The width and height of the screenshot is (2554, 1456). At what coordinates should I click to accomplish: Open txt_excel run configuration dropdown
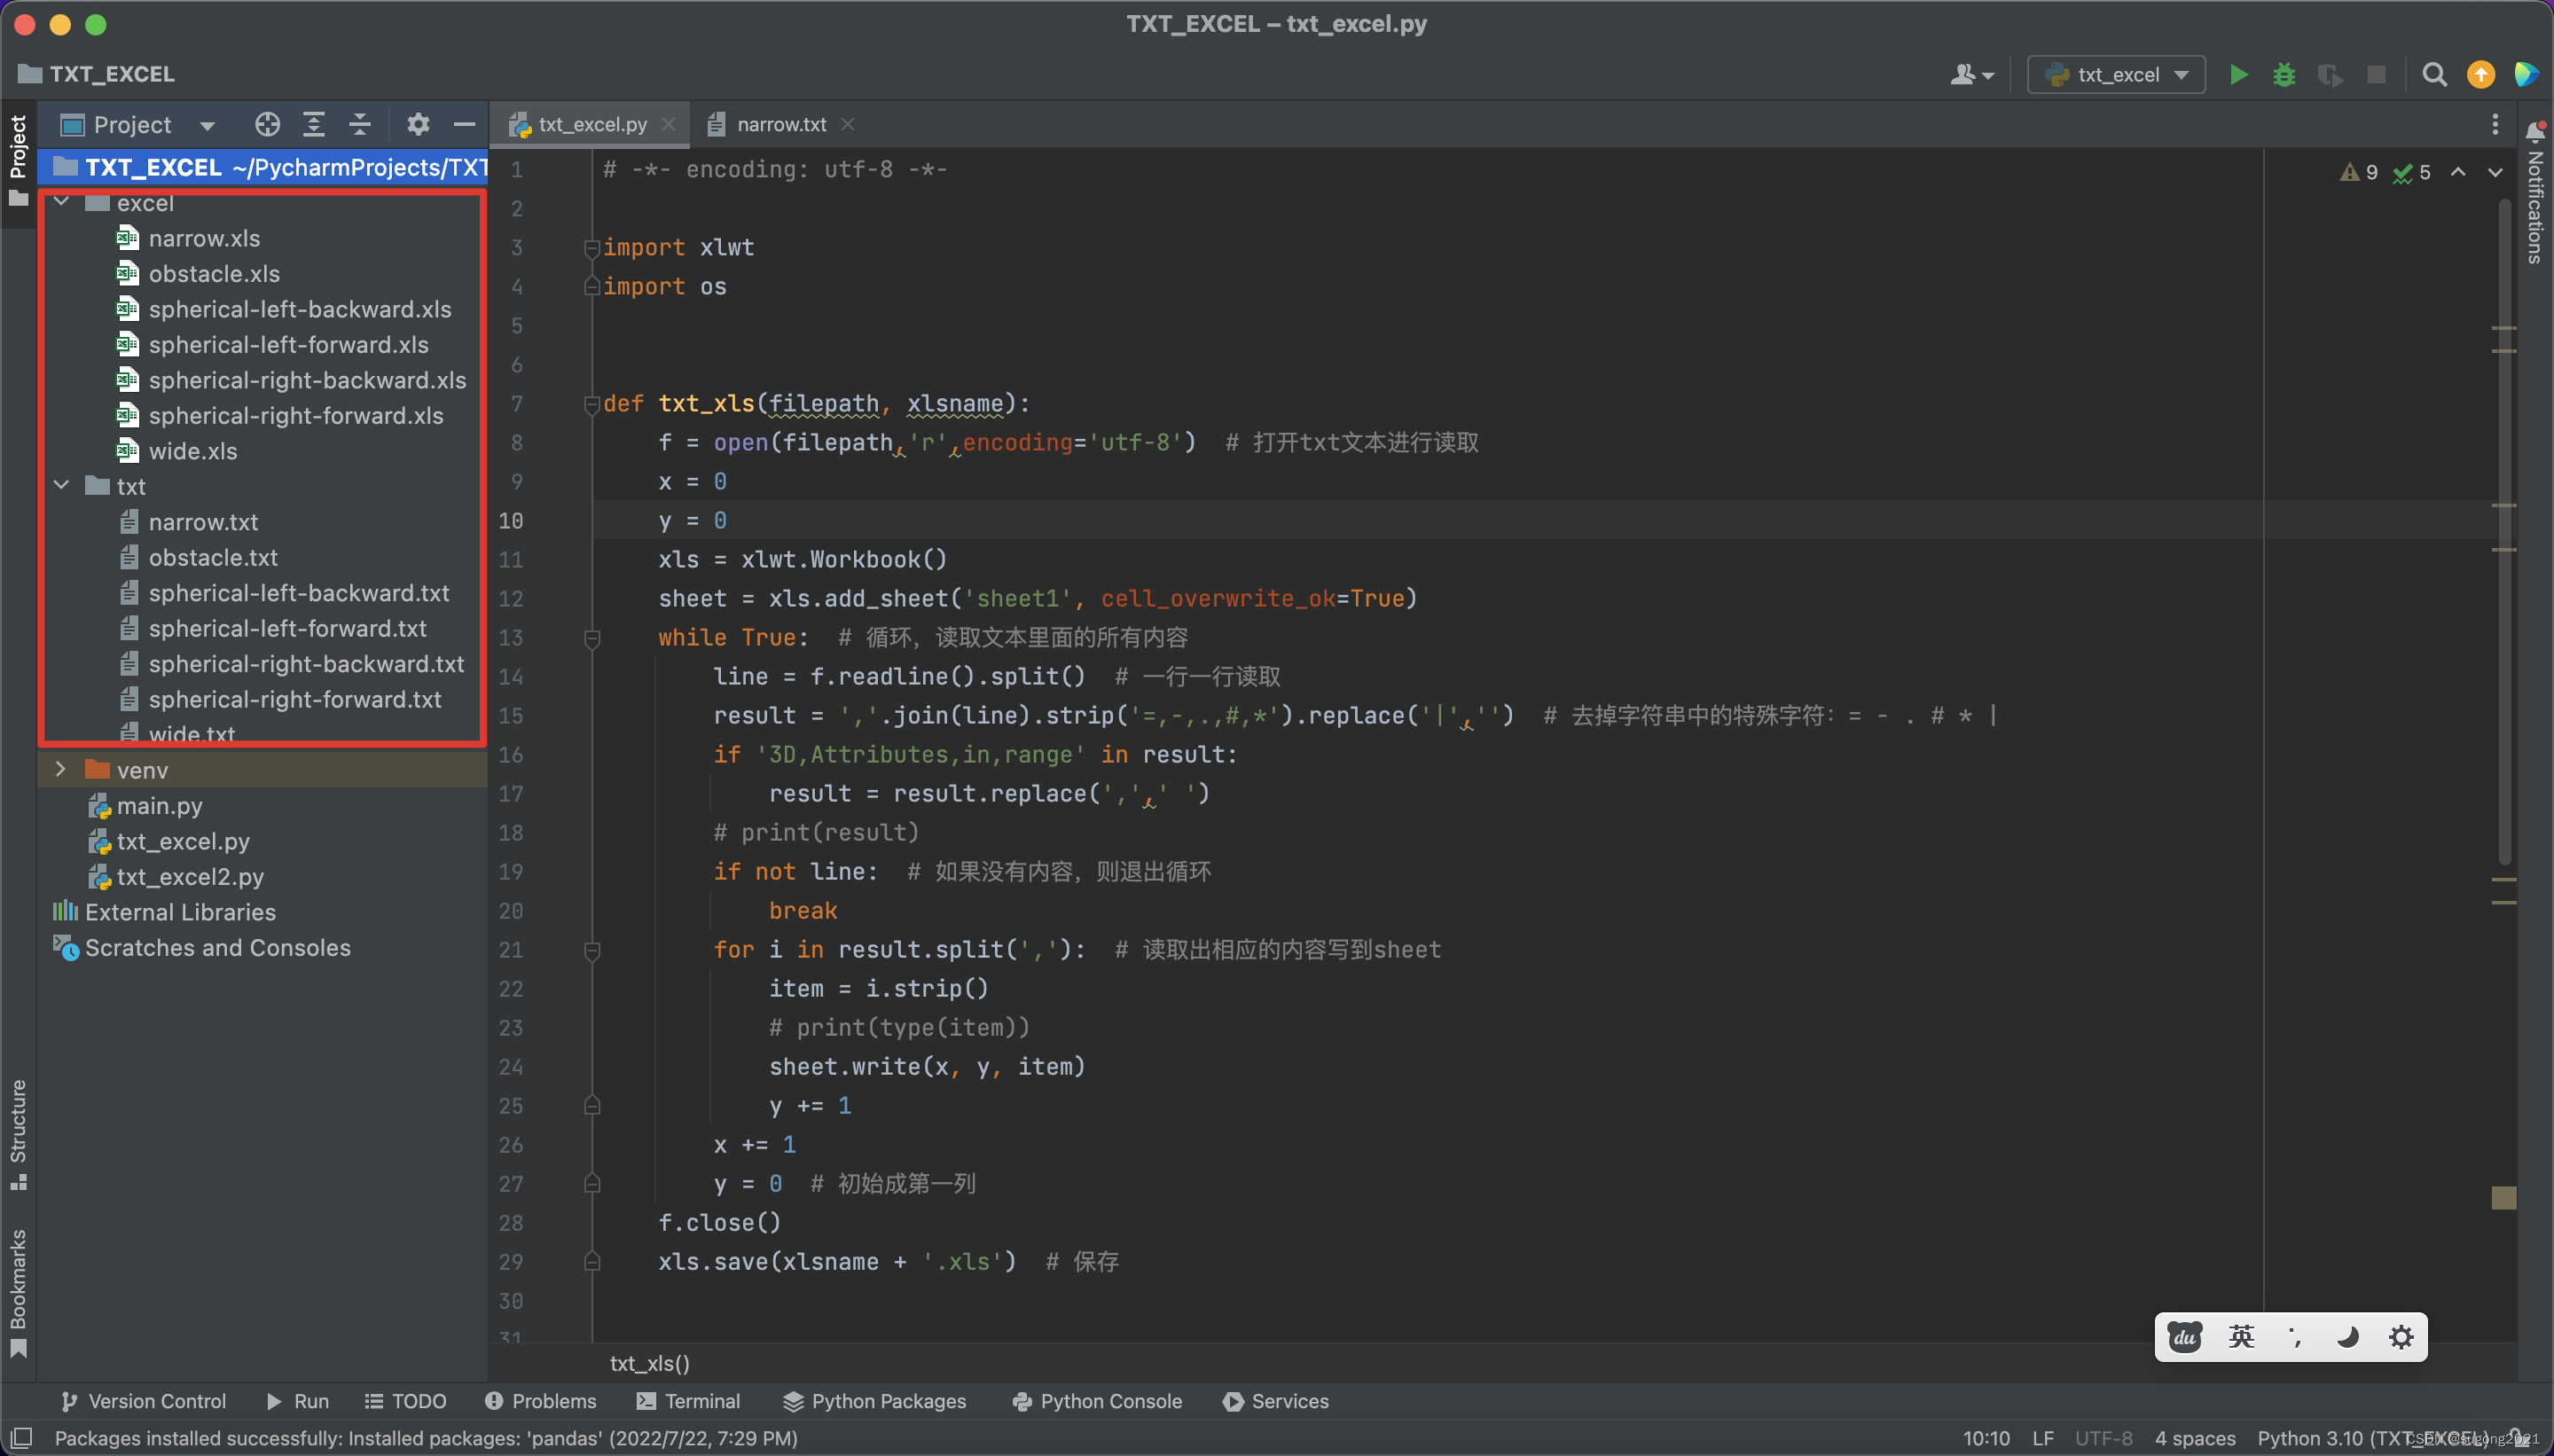[2117, 75]
